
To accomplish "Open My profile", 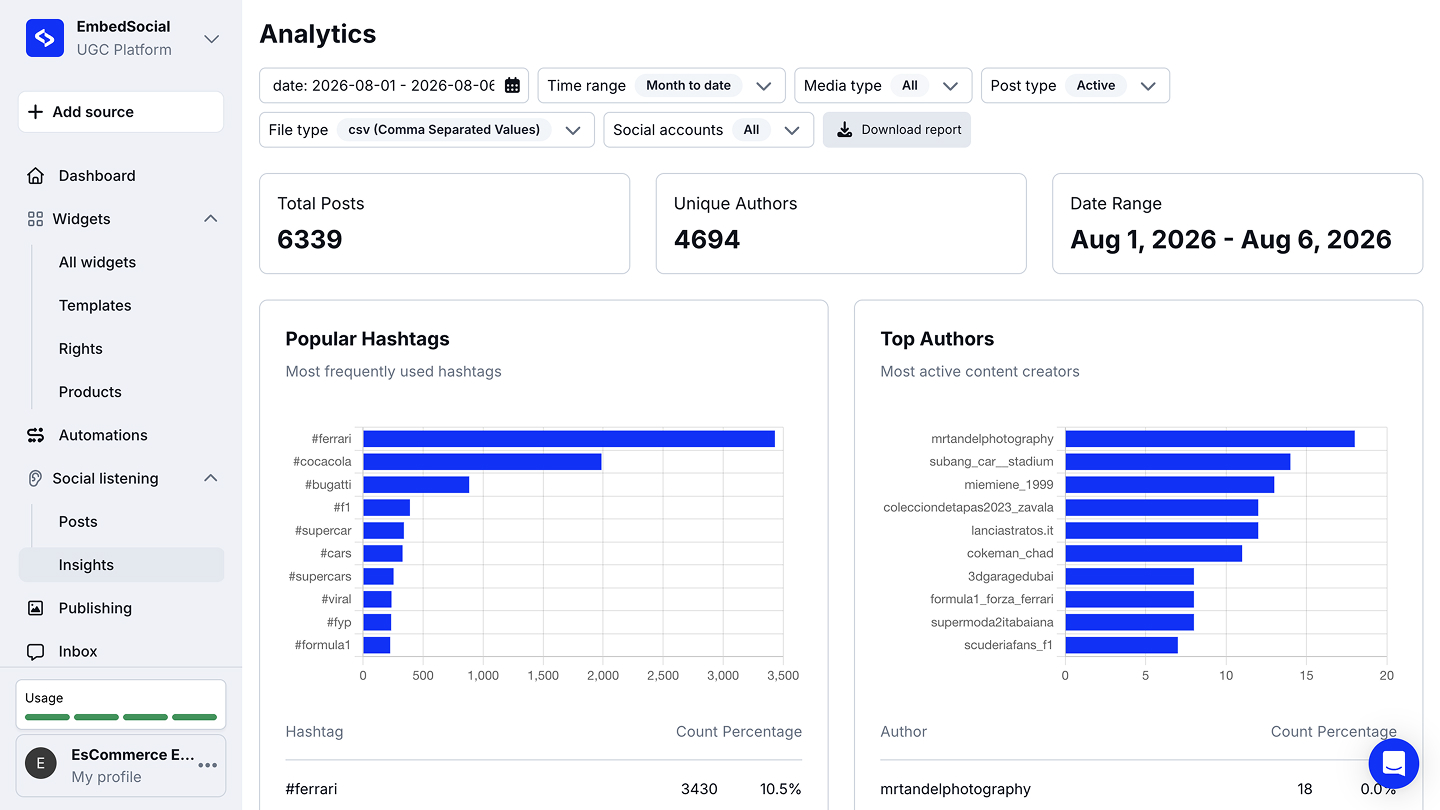I will 106,777.
